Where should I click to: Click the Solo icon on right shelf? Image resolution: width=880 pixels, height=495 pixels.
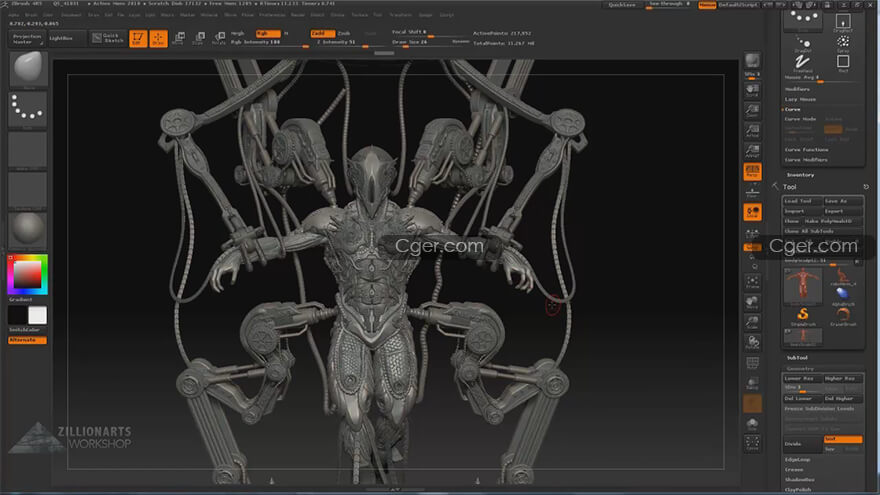[752, 424]
